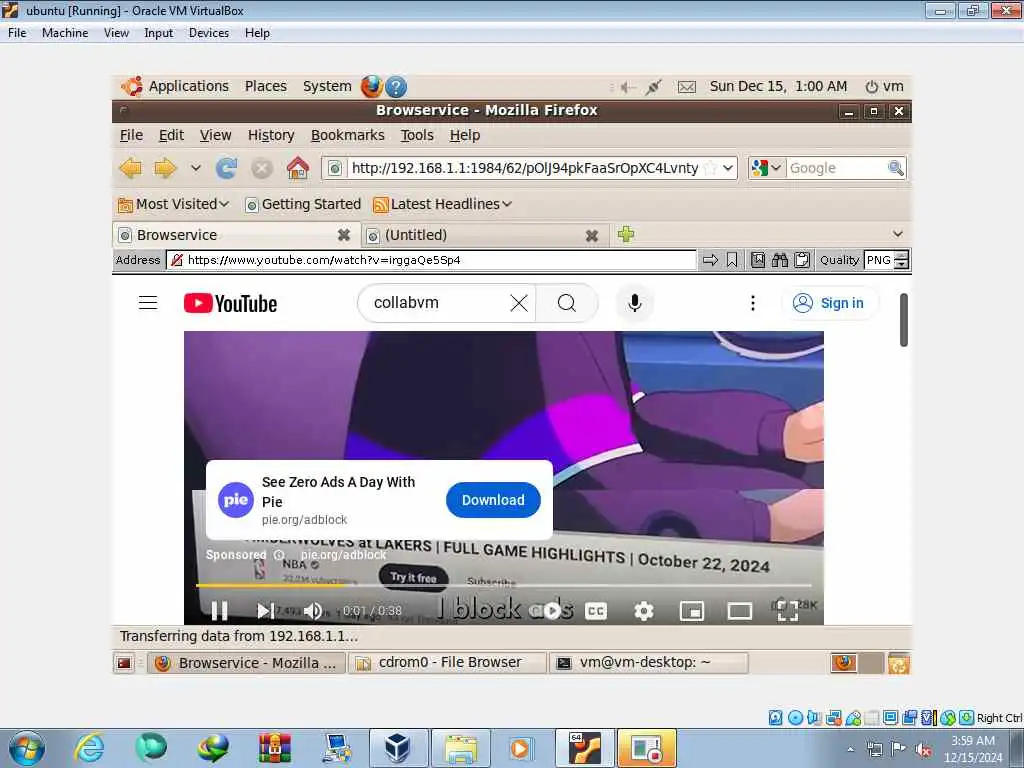
Task: Open Windows Start button
Action: [27, 748]
